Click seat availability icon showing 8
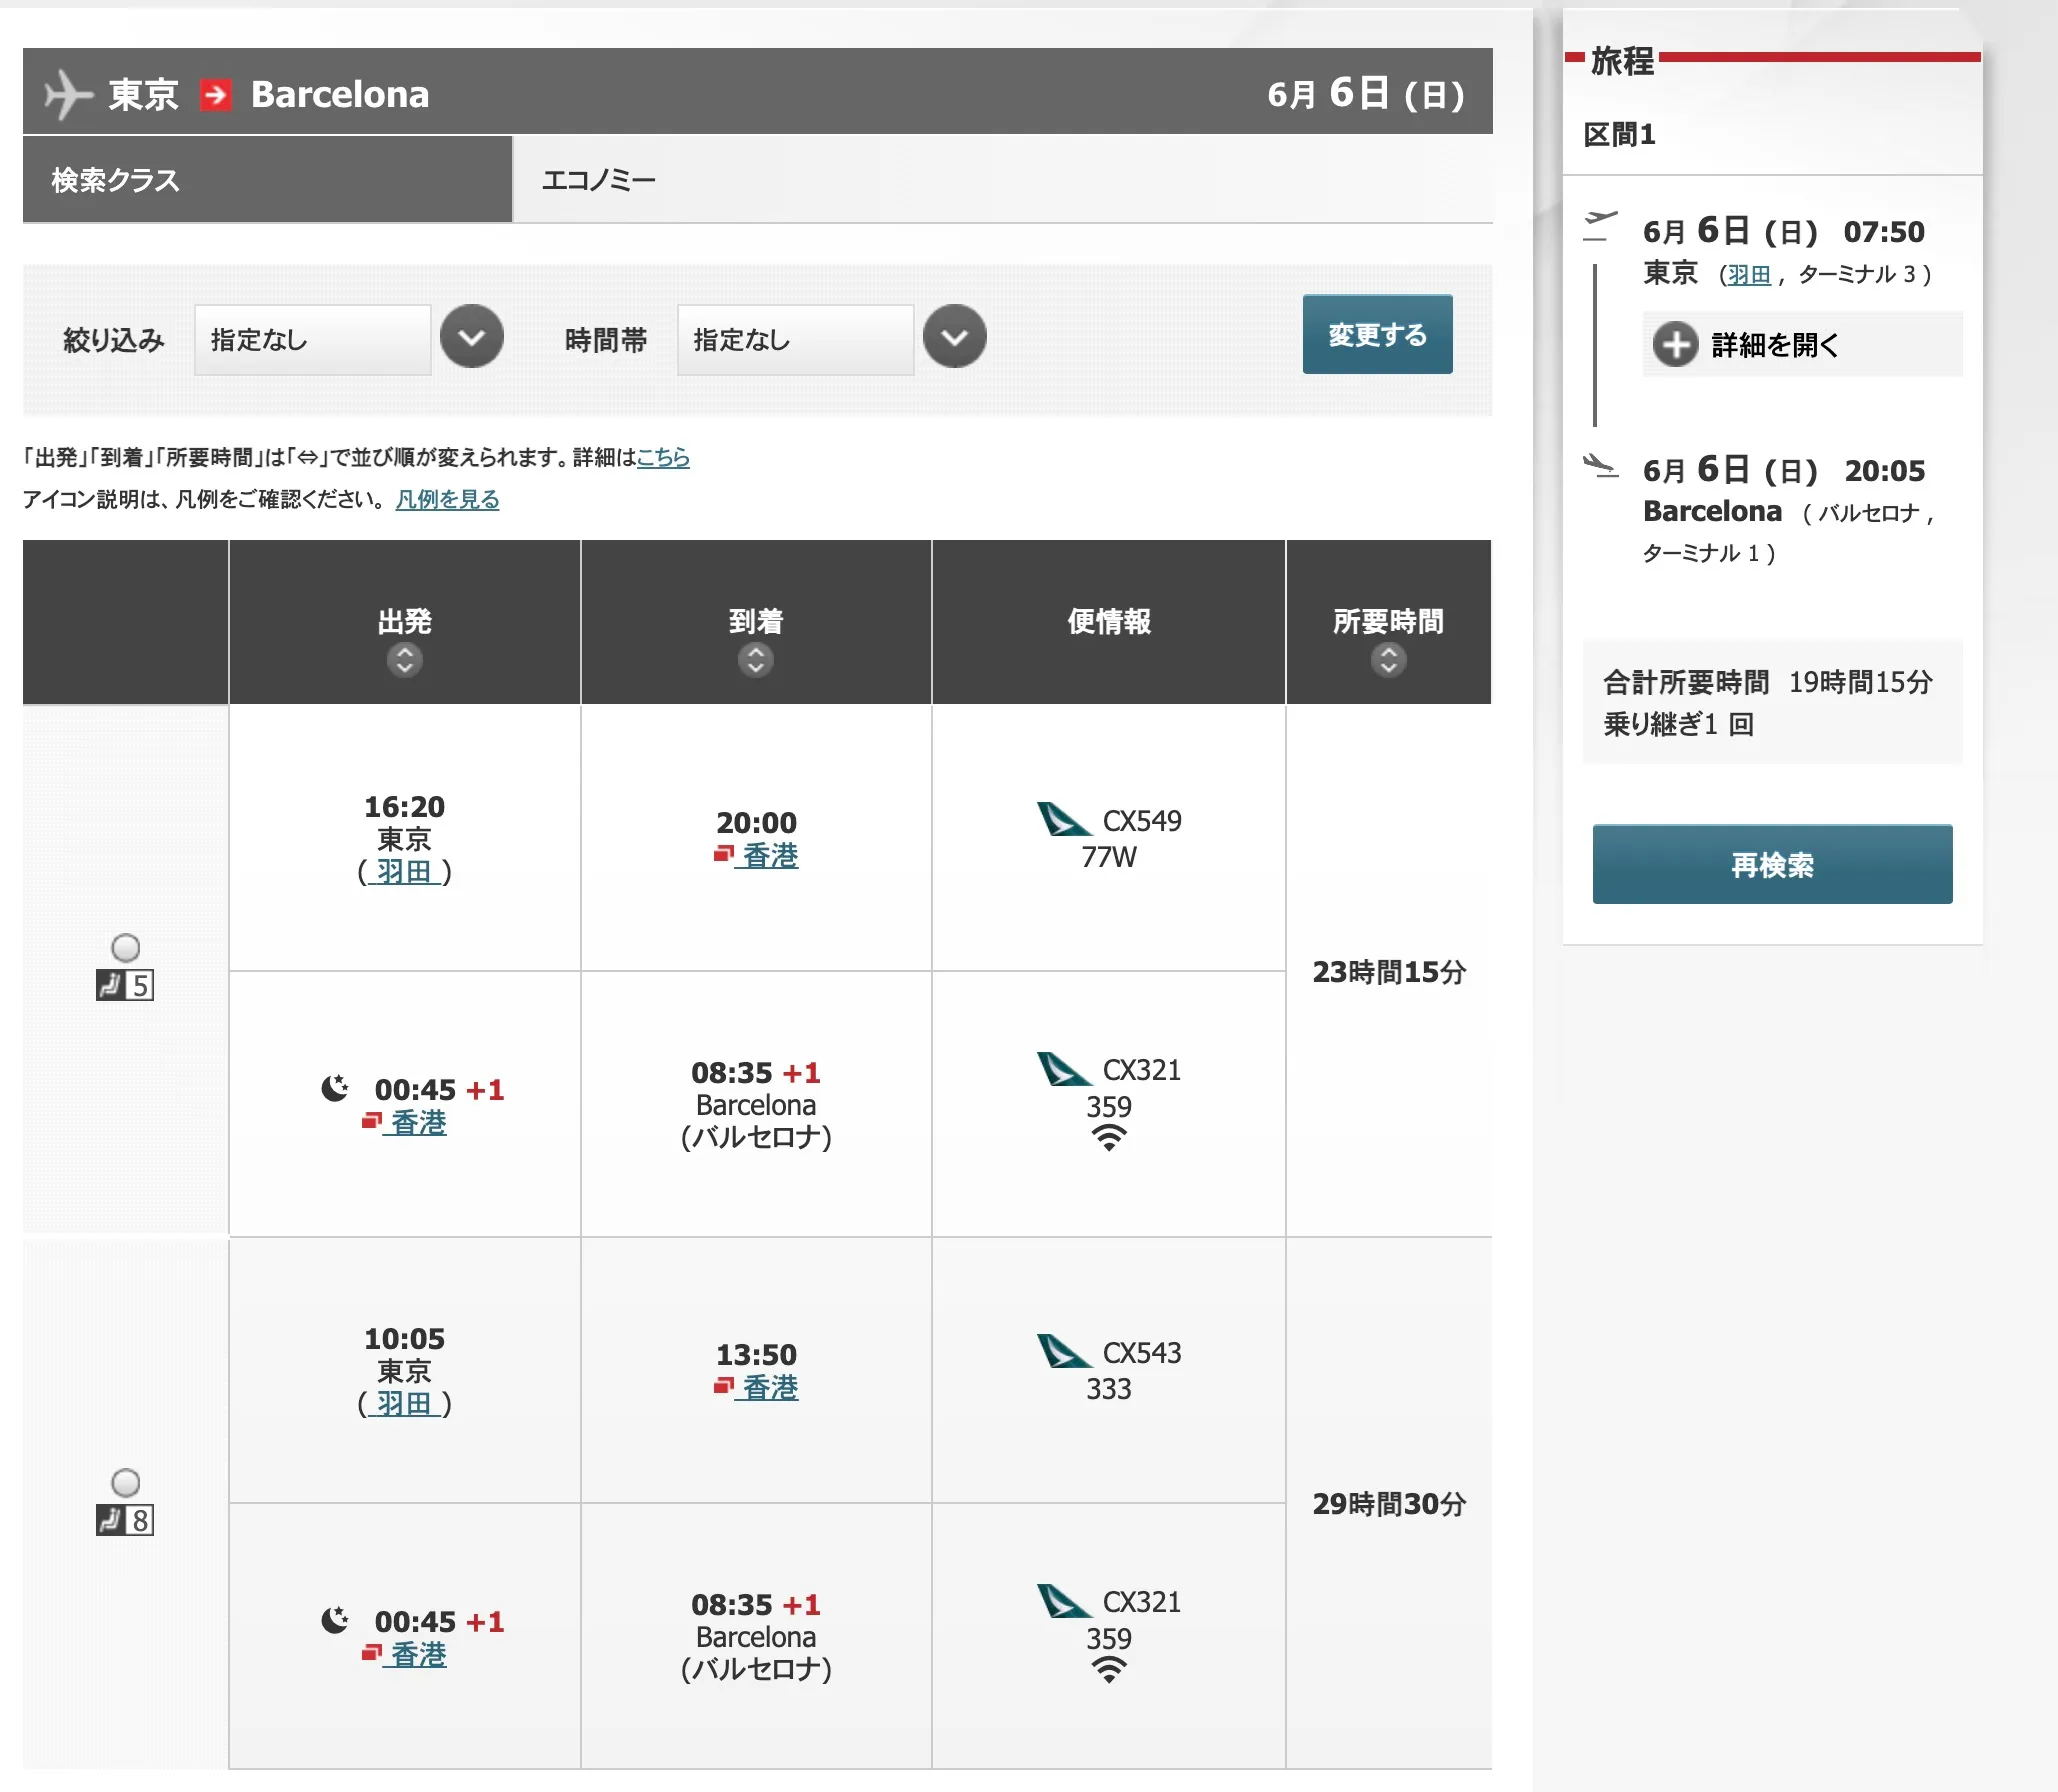The width and height of the screenshot is (2058, 1792). point(125,1520)
